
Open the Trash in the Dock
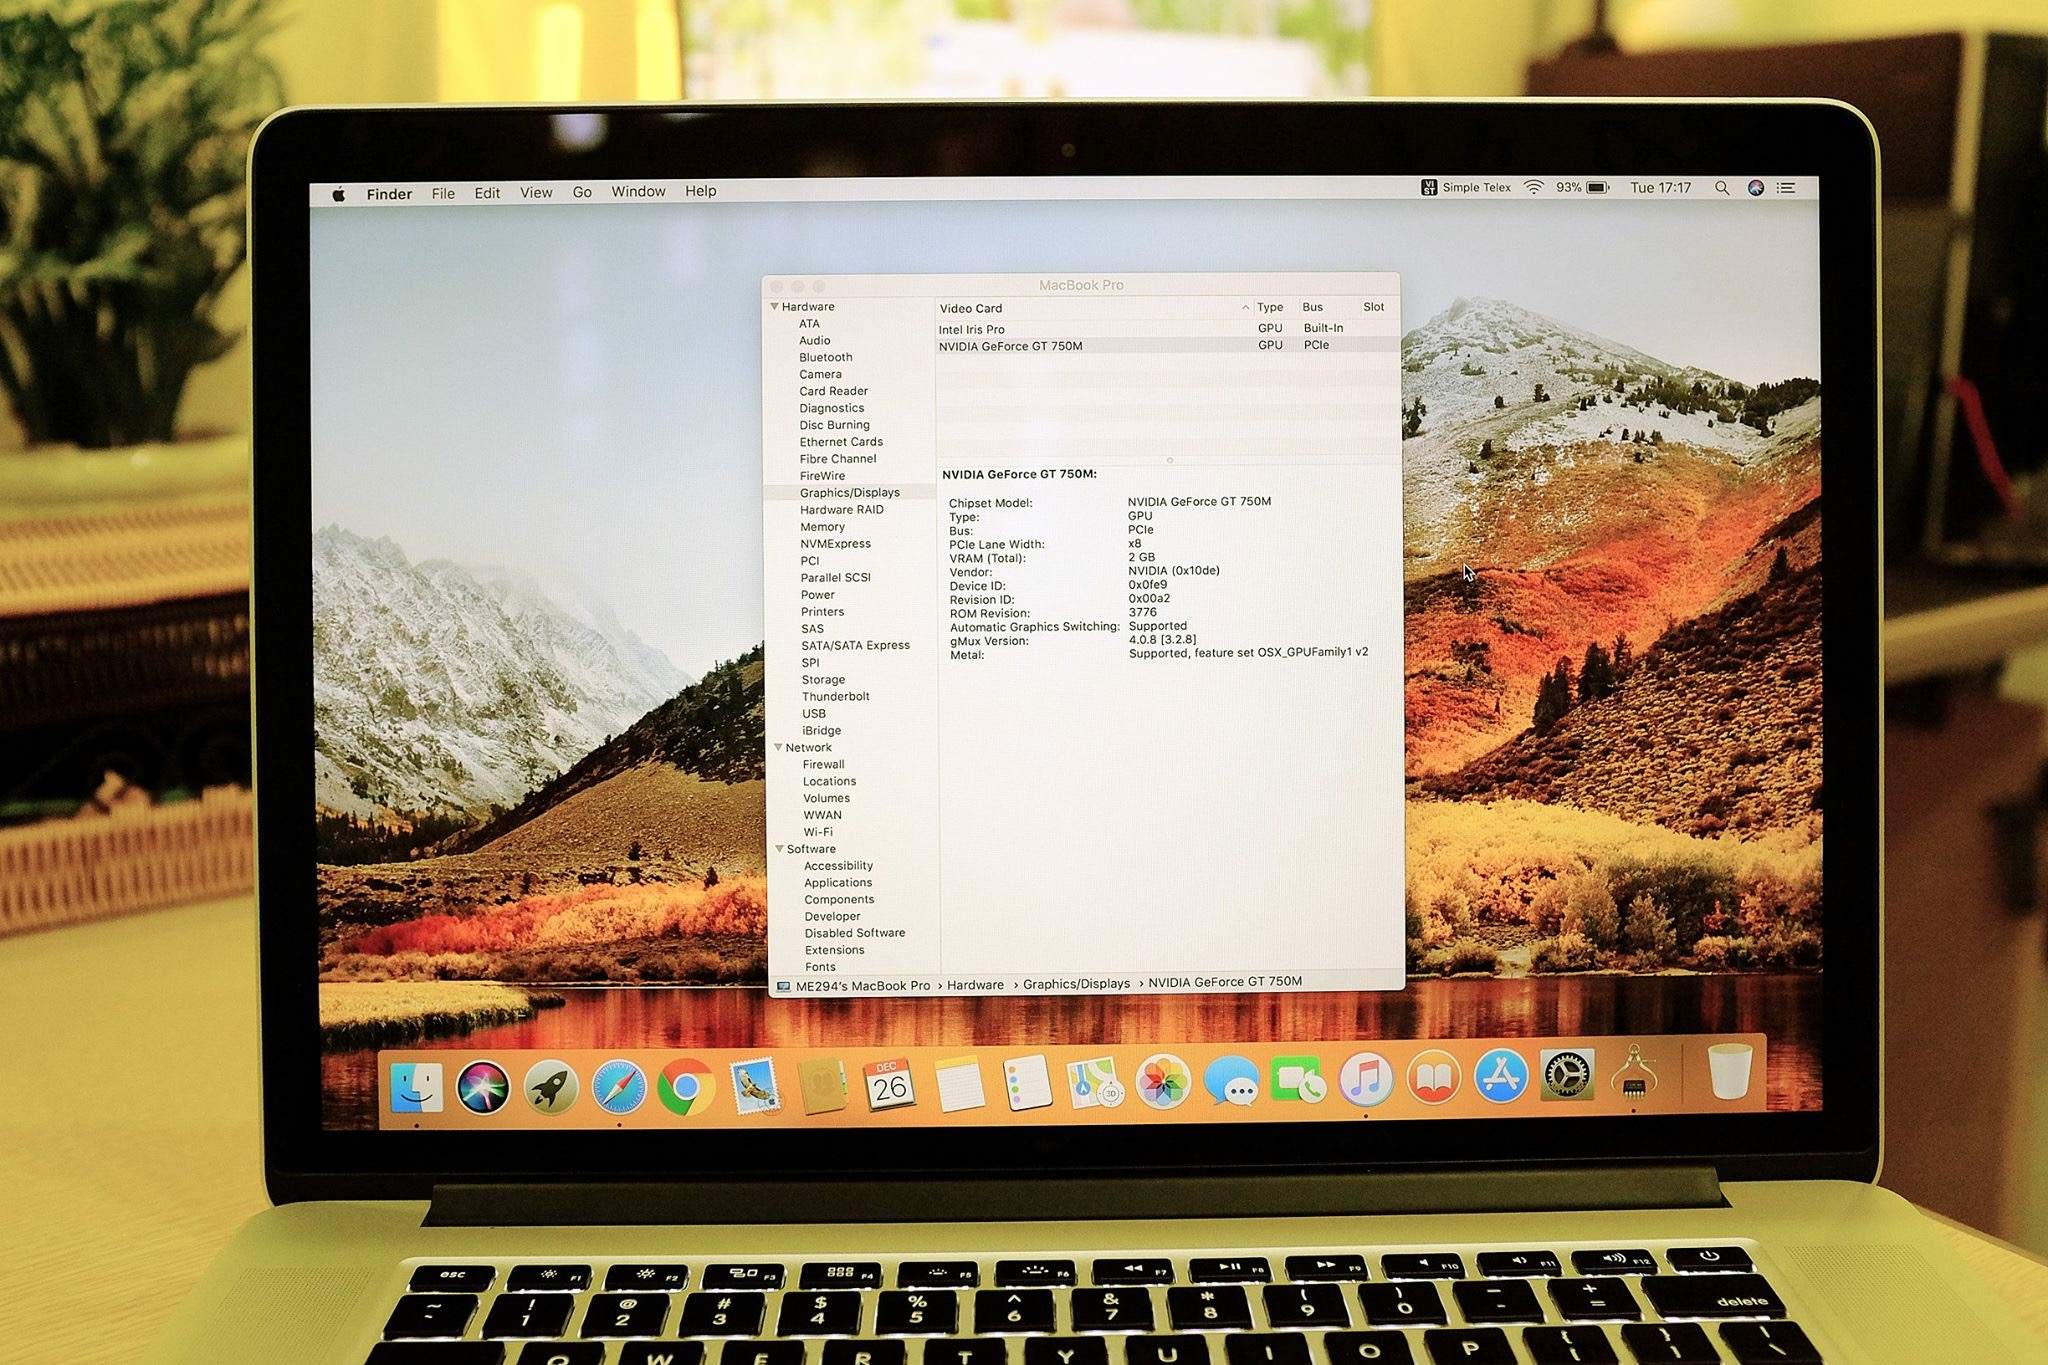pyautogui.click(x=1730, y=1071)
